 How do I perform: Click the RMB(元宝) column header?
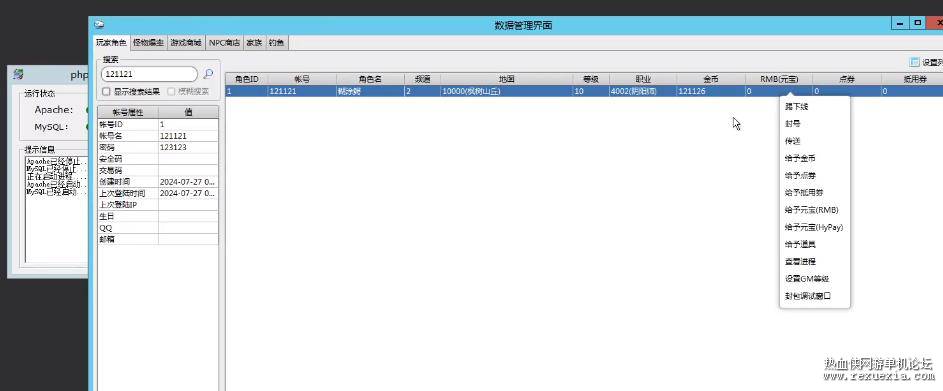pyautogui.click(x=779, y=79)
